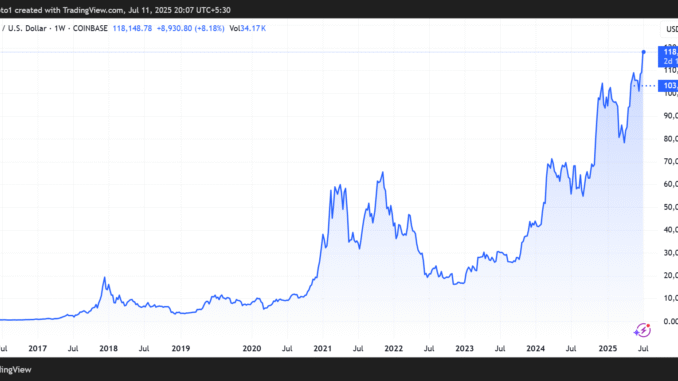The image size is (678, 381).
Task: Open the USD currency selector
Action: (x=670, y=29)
